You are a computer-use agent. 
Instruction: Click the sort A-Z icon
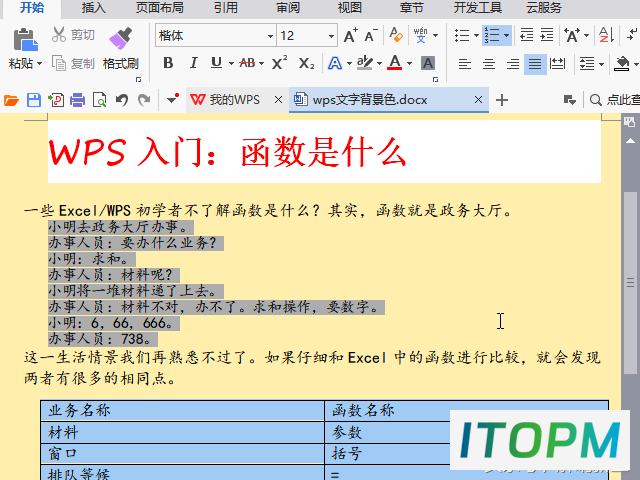(607, 35)
